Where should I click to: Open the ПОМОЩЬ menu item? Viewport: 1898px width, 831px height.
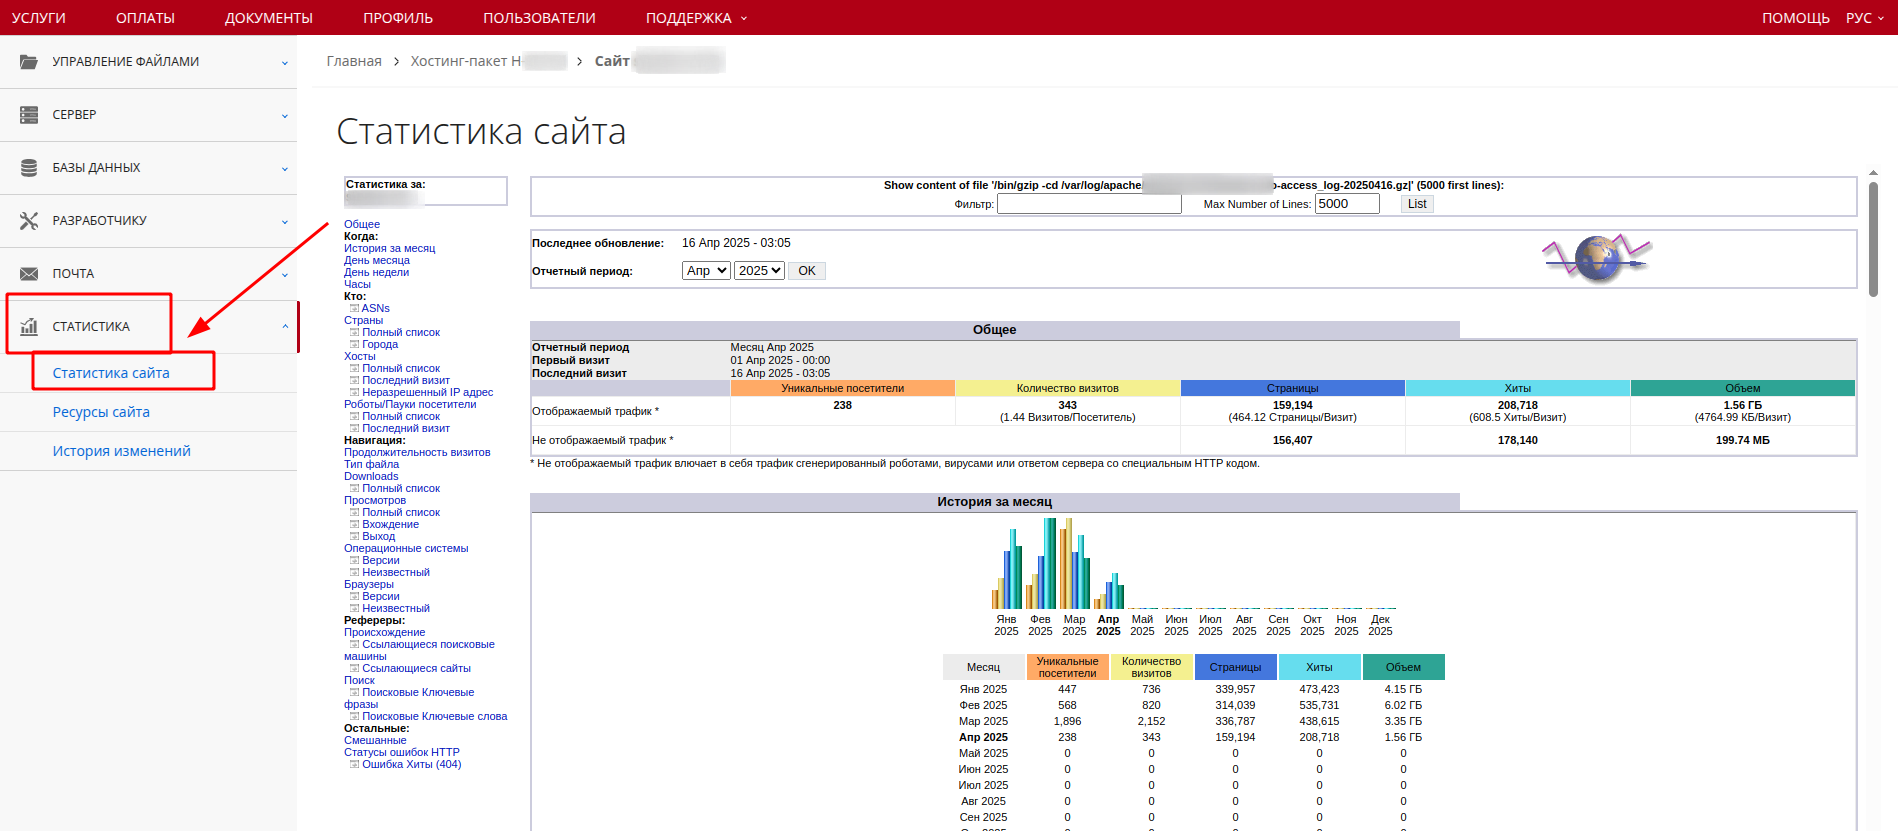(1796, 18)
